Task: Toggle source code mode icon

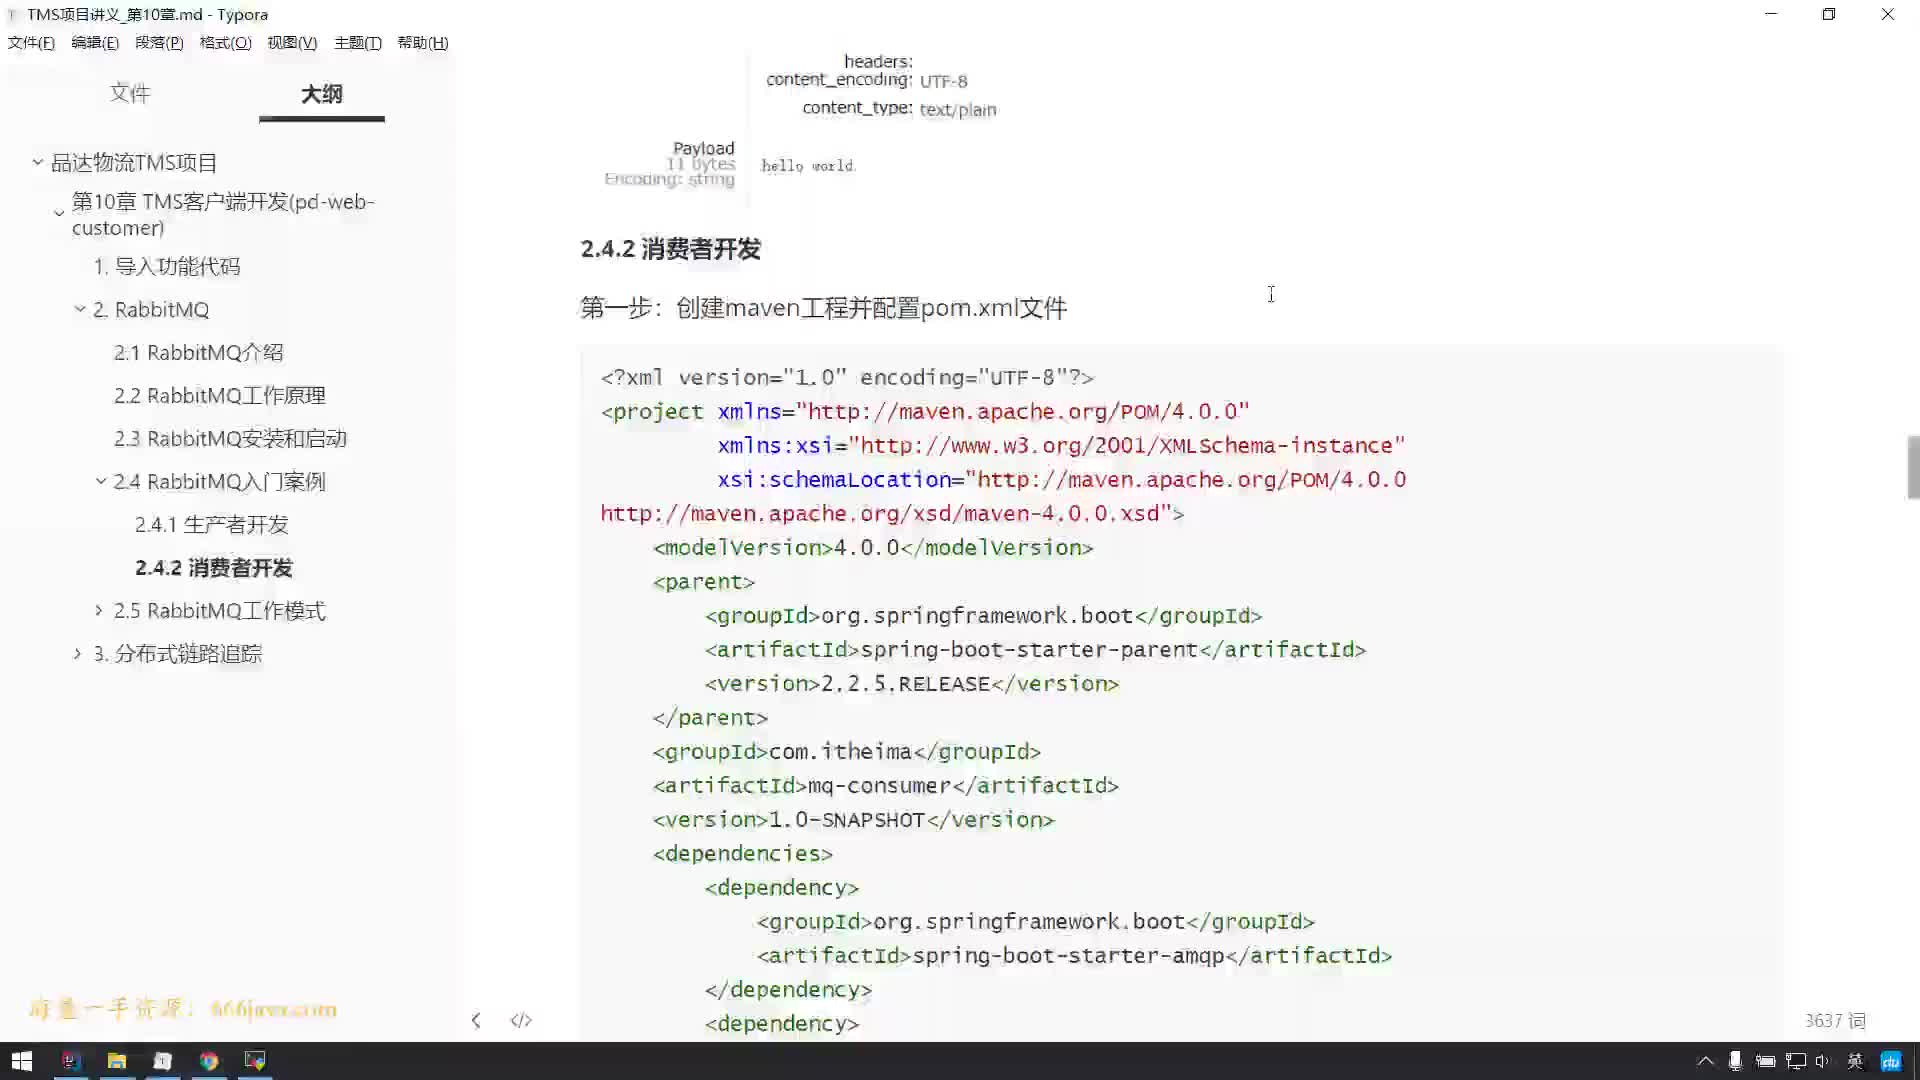Action: (x=521, y=1020)
